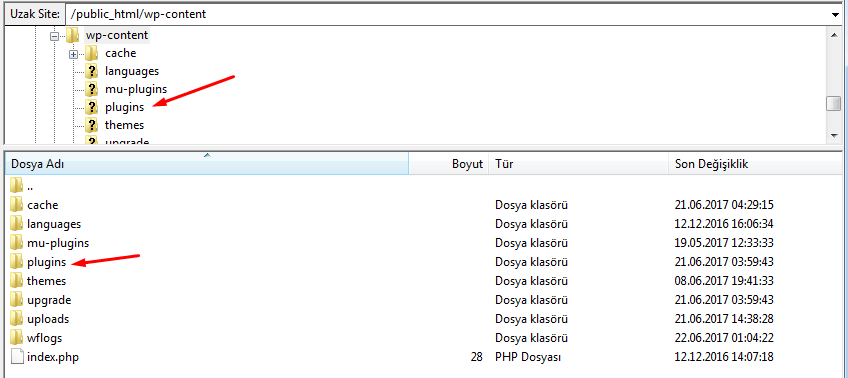Select the languages unknown-folder icon in tree
The image size is (848, 378).
point(92,71)
